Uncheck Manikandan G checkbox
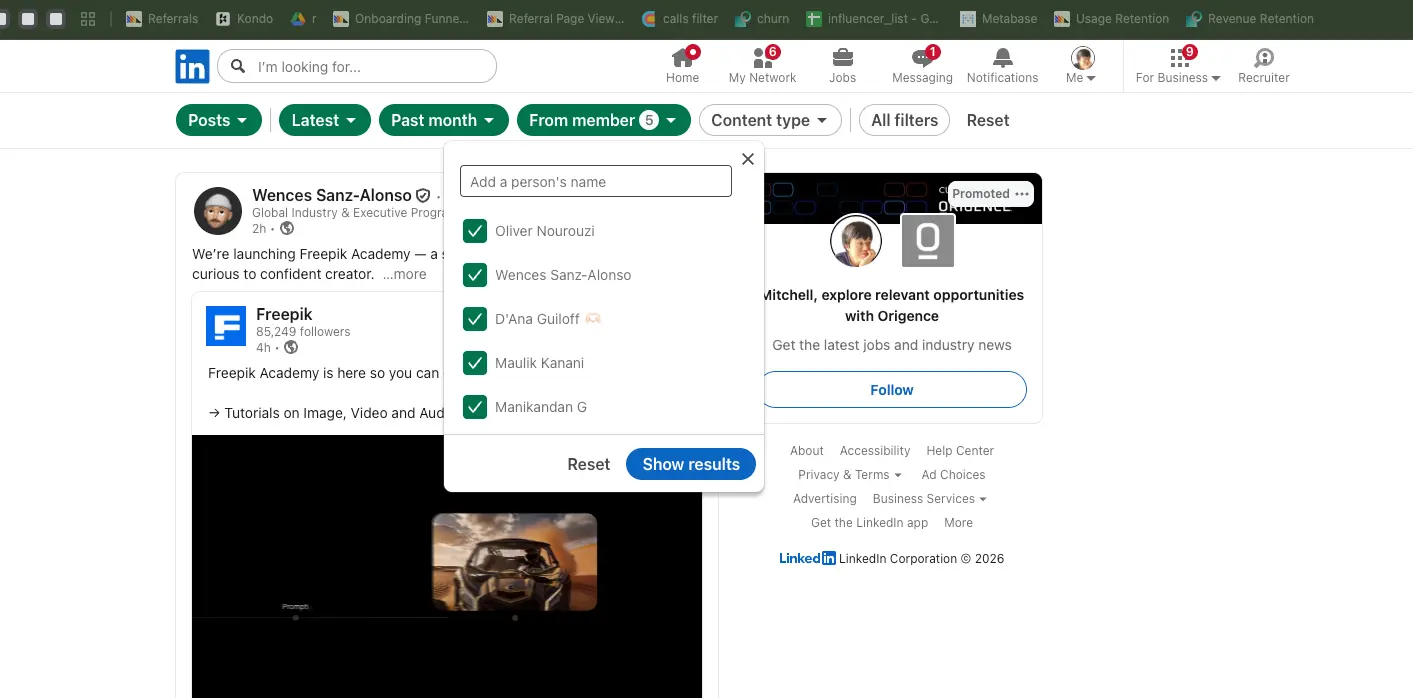Image resolution: width=1413 pixels, height=698 pixels. click(x=475, y=407)
